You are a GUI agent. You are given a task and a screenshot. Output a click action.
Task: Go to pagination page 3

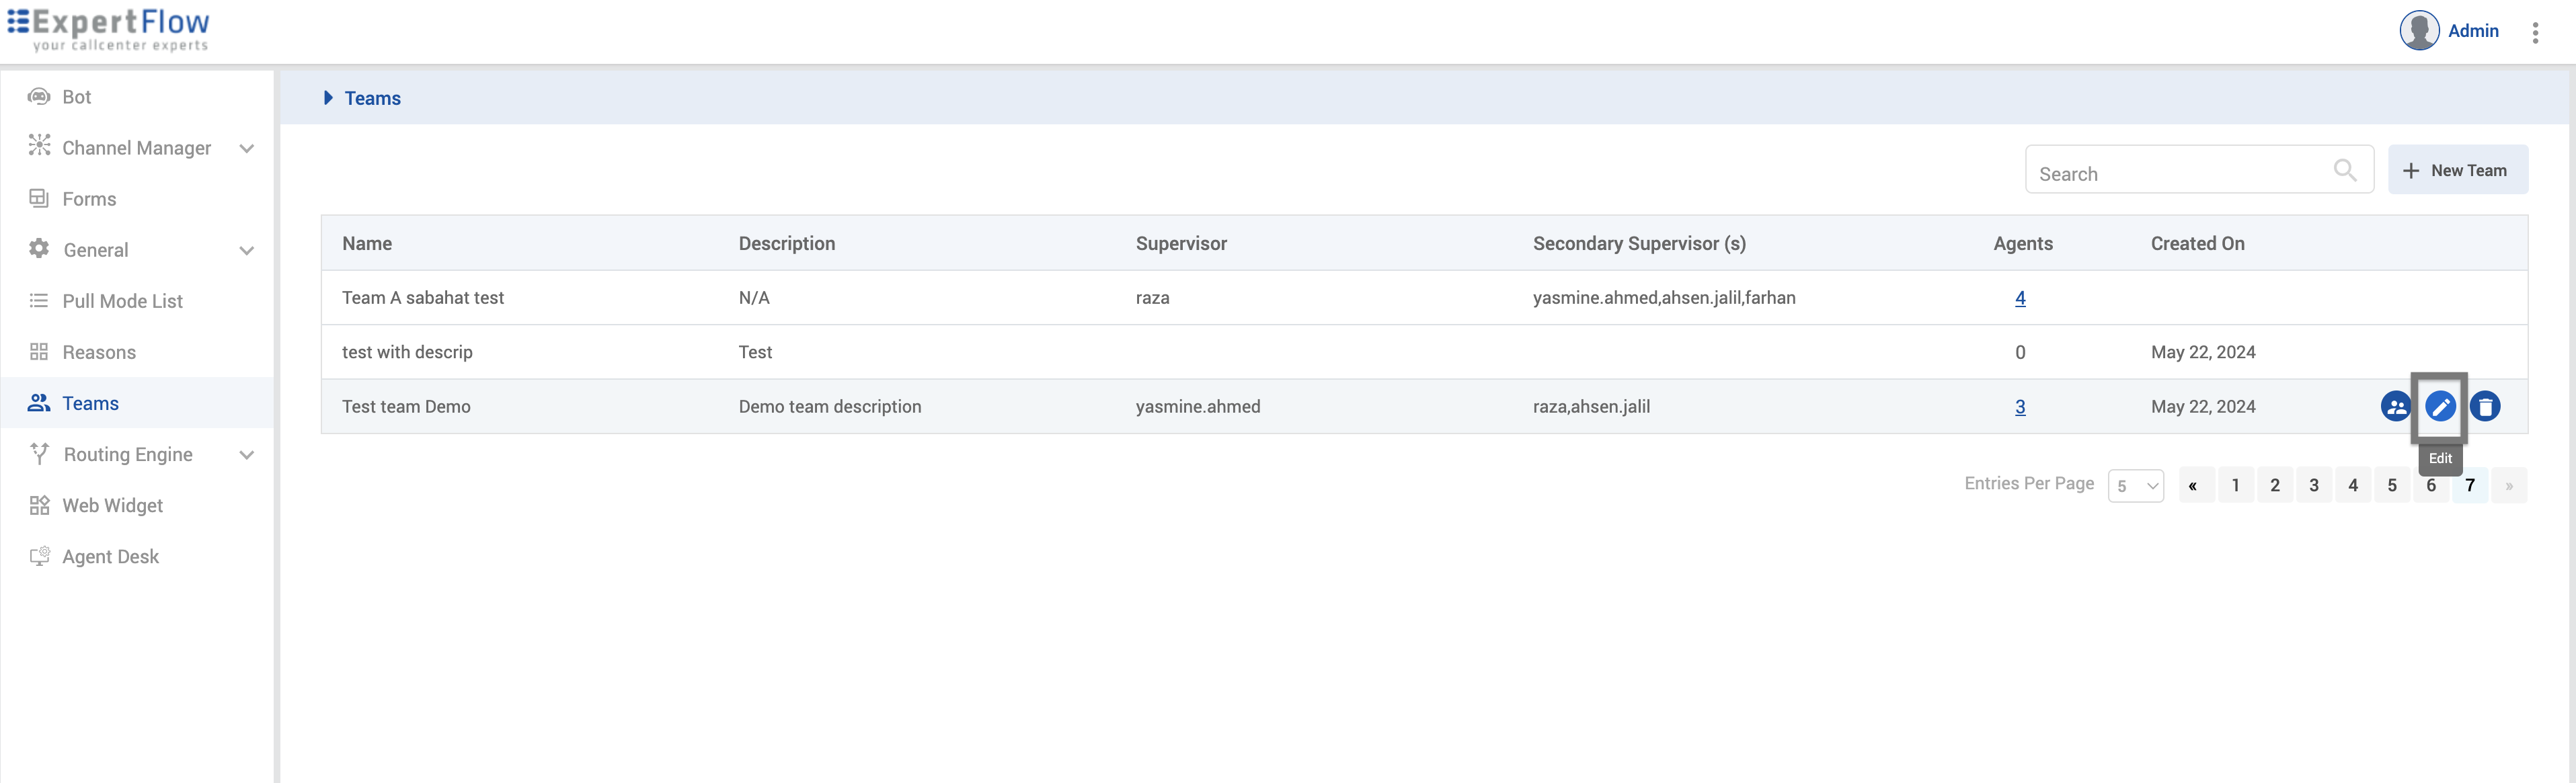click(x=2313, y=486)
